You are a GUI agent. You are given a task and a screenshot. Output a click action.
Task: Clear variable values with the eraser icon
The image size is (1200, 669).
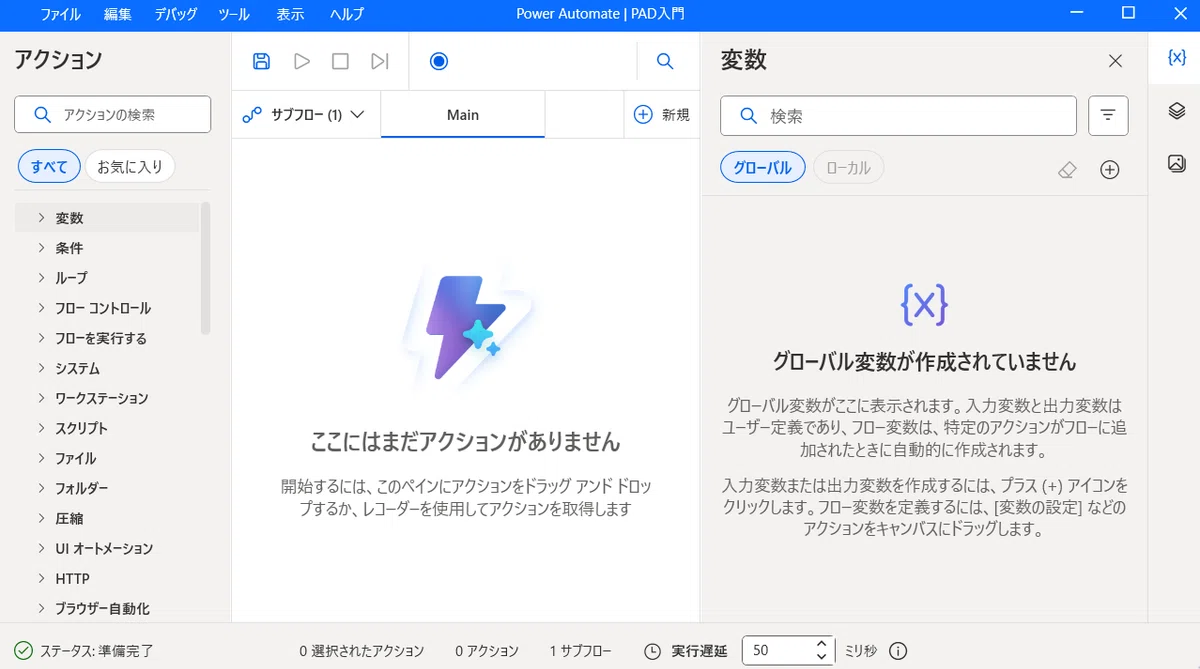(x=1067, y=170)
